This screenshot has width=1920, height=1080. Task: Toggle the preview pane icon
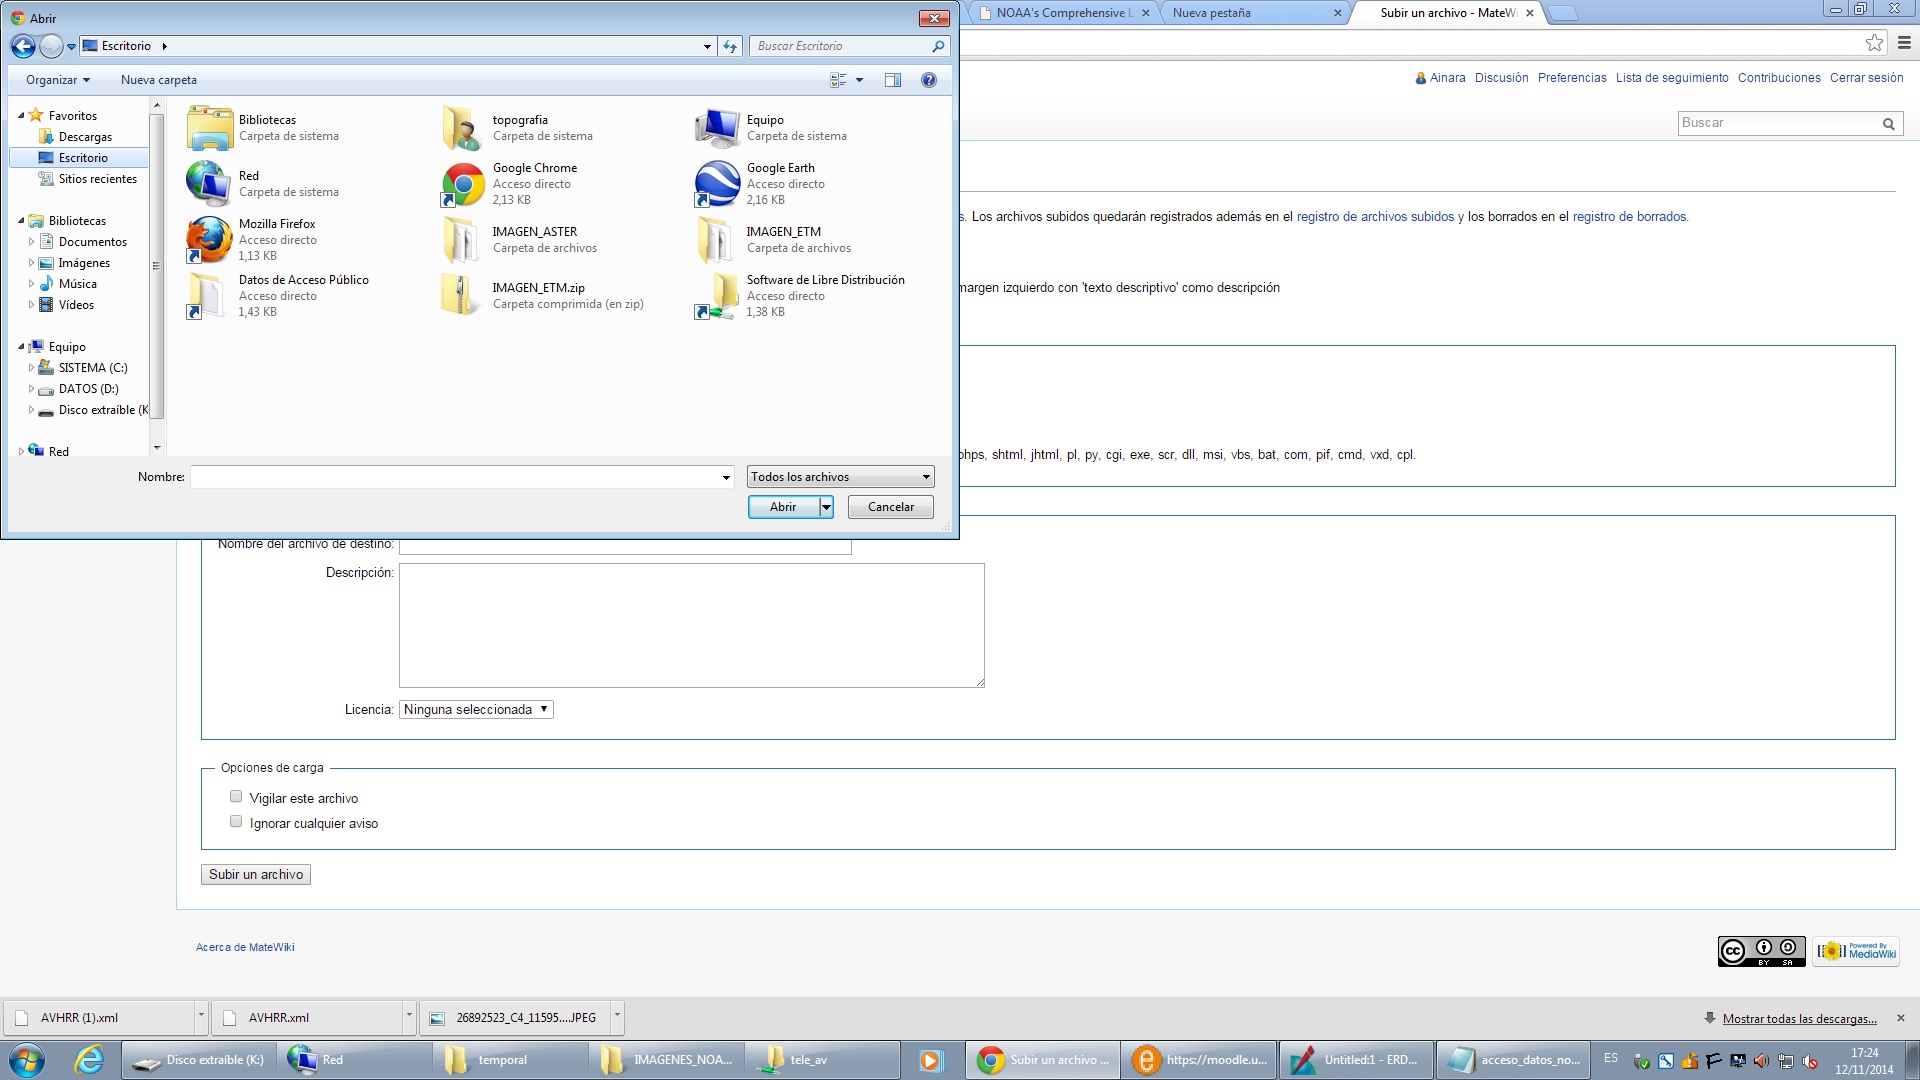point(893,80)
